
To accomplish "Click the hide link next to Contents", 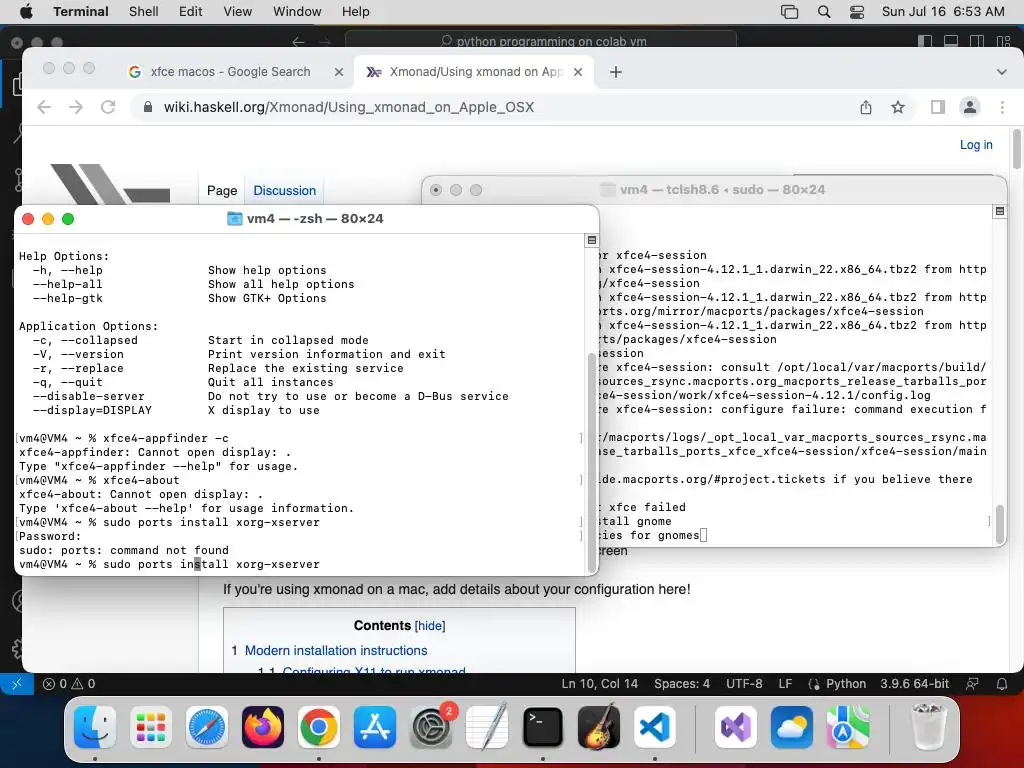I will pyautogui.click(x=430, y=626).
